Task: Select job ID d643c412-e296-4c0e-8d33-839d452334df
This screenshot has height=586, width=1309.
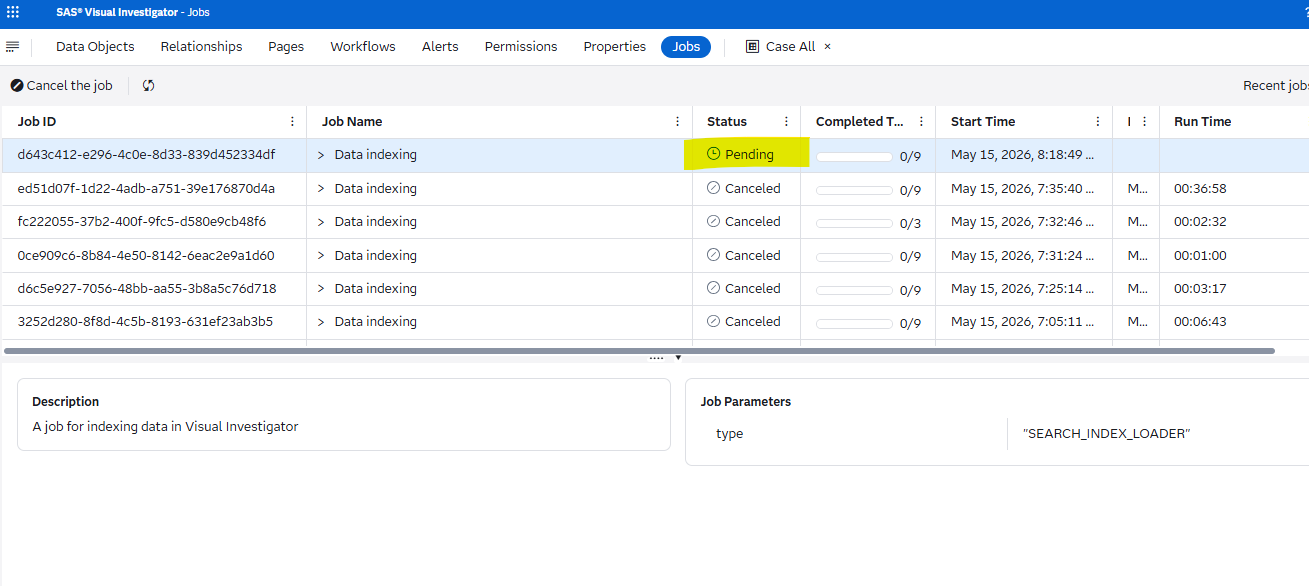Action: 146,155
